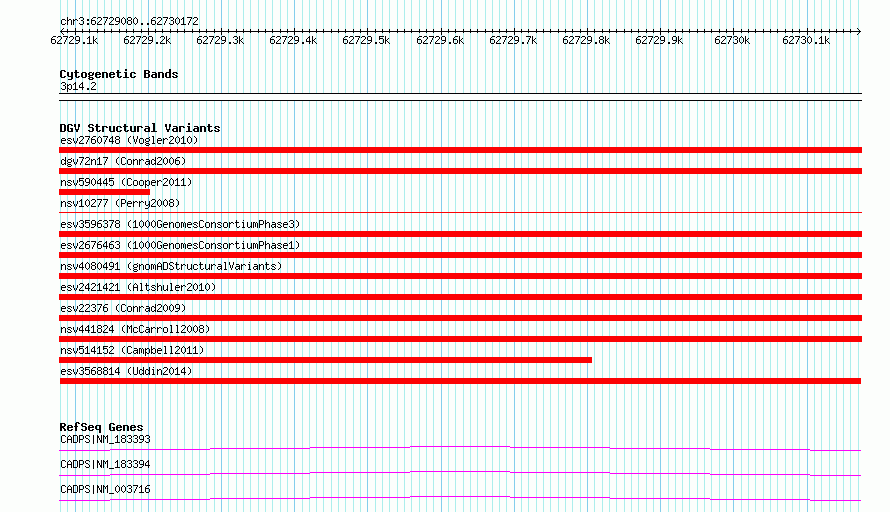Open variant esv22376 (Conrad2009) label

123,308
